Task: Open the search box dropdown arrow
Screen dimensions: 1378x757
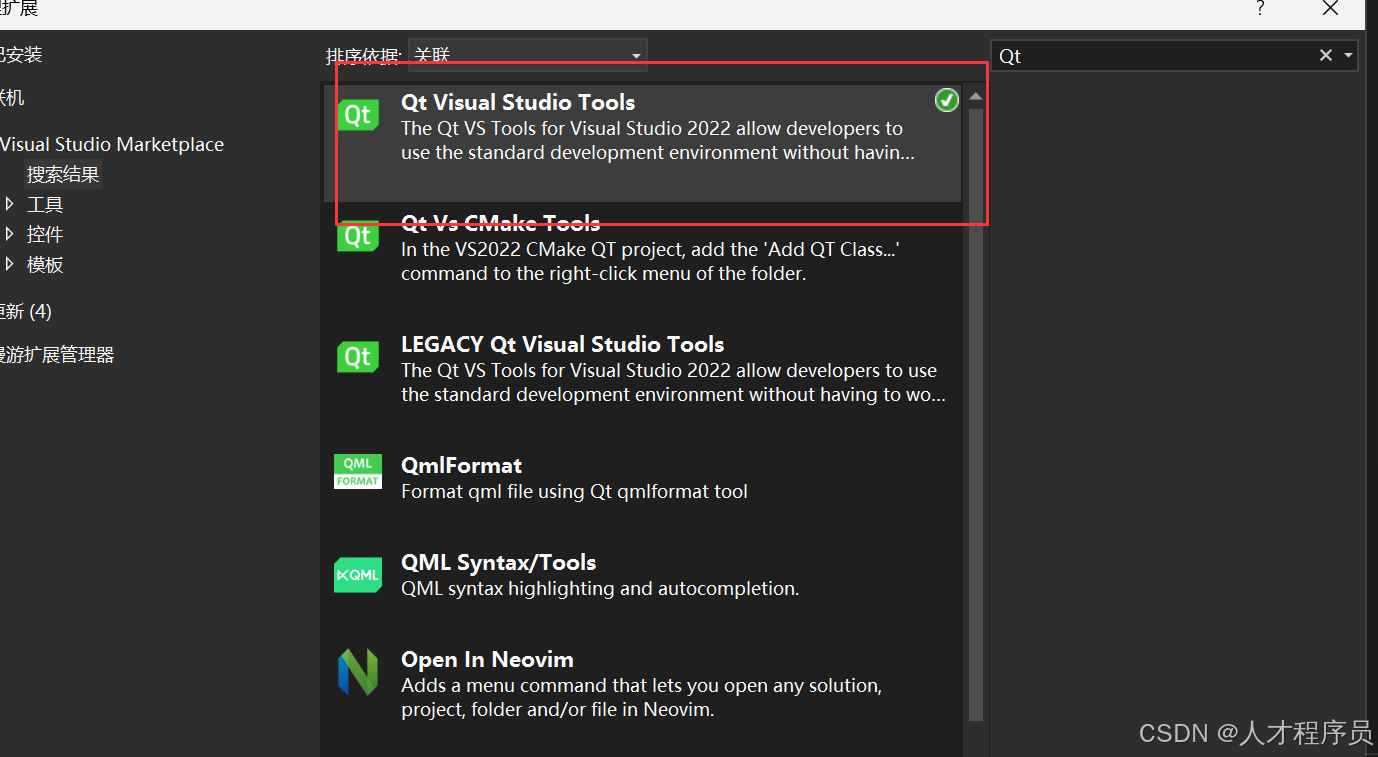Action: [x=1348, y=56]
